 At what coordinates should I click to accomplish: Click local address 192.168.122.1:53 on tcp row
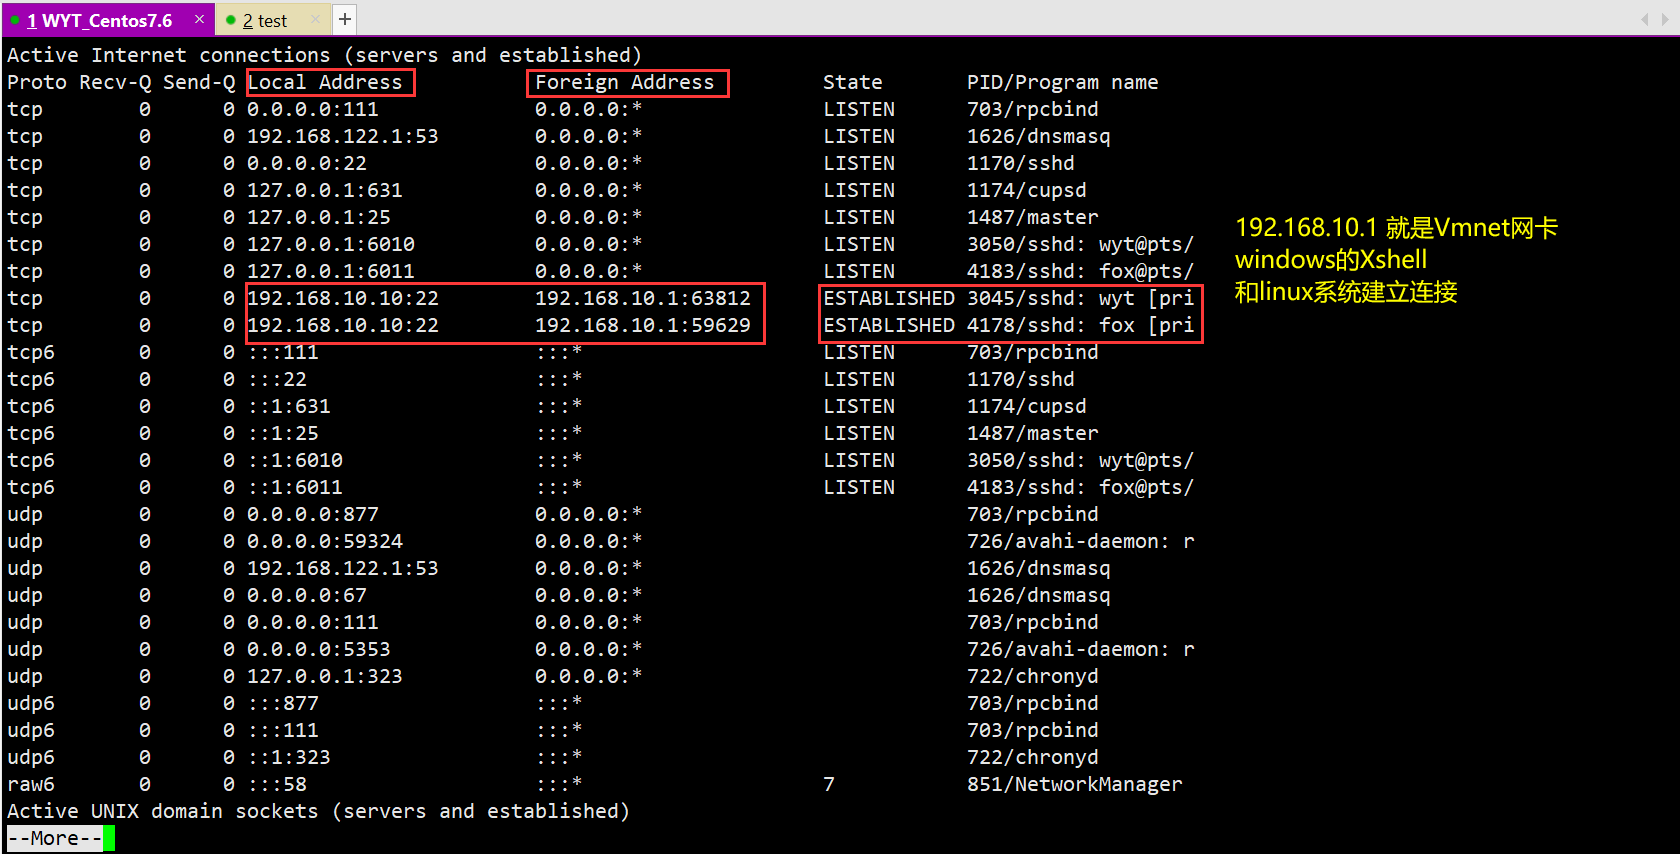click(x=343, y=136)
